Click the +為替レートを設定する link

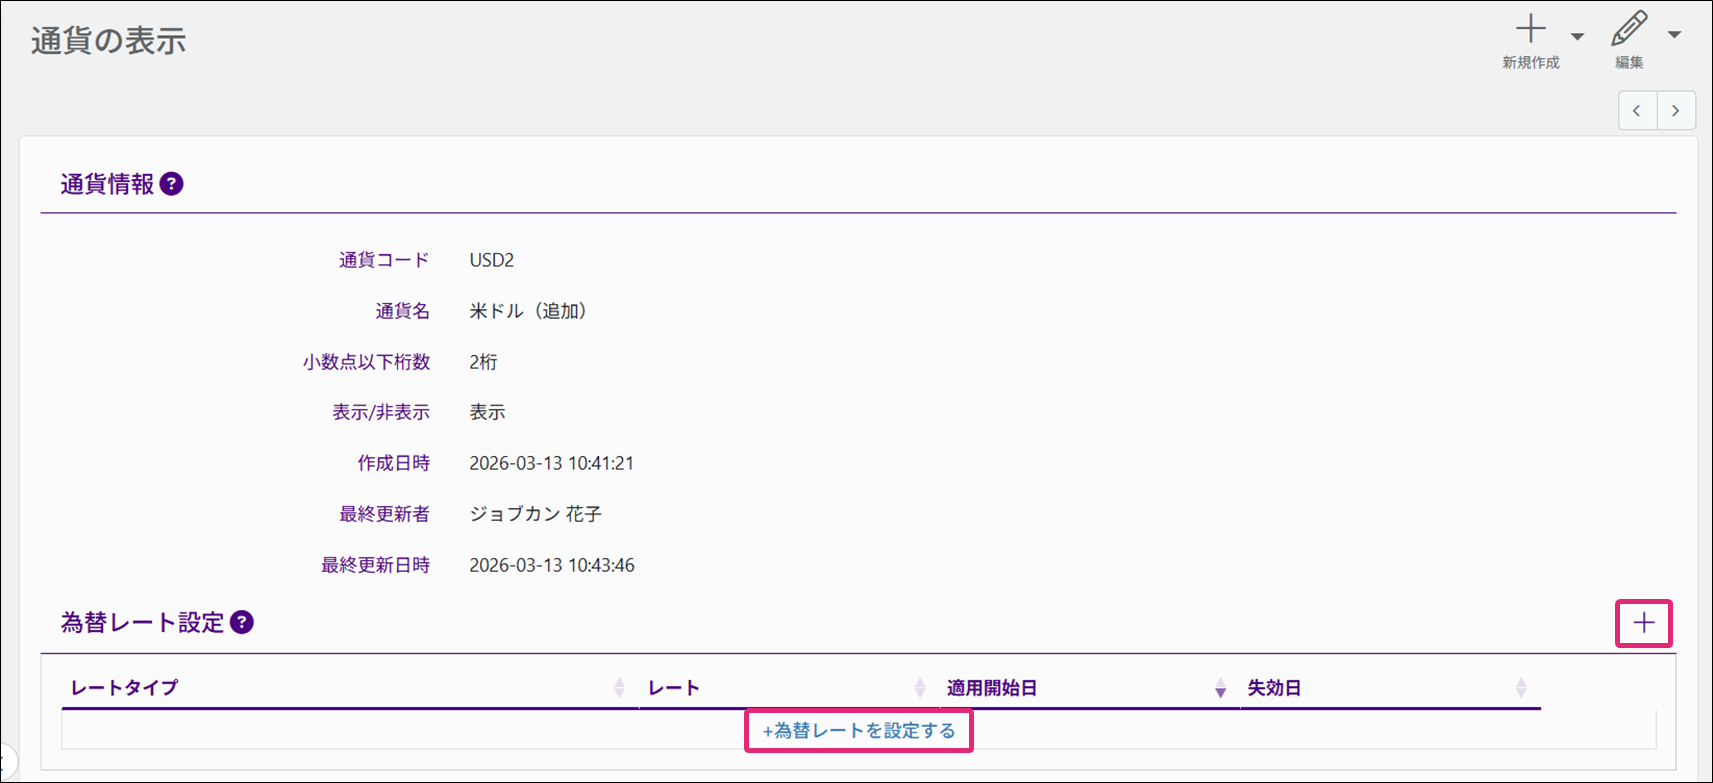[x=859, y=731]
